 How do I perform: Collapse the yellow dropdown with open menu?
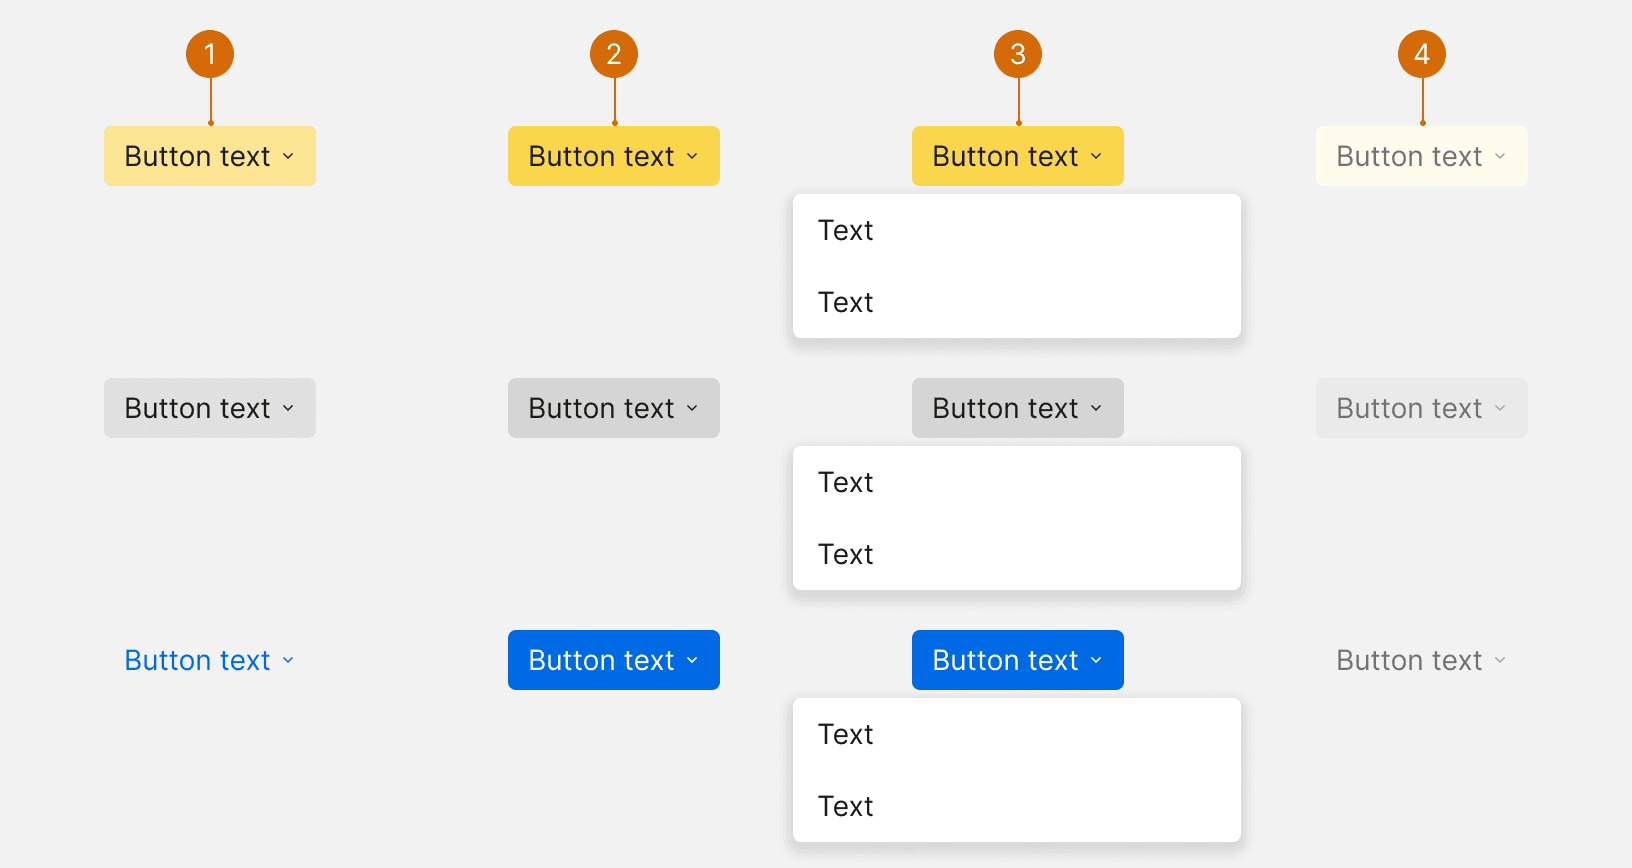pyautogui.click(x=1017, y=156)
